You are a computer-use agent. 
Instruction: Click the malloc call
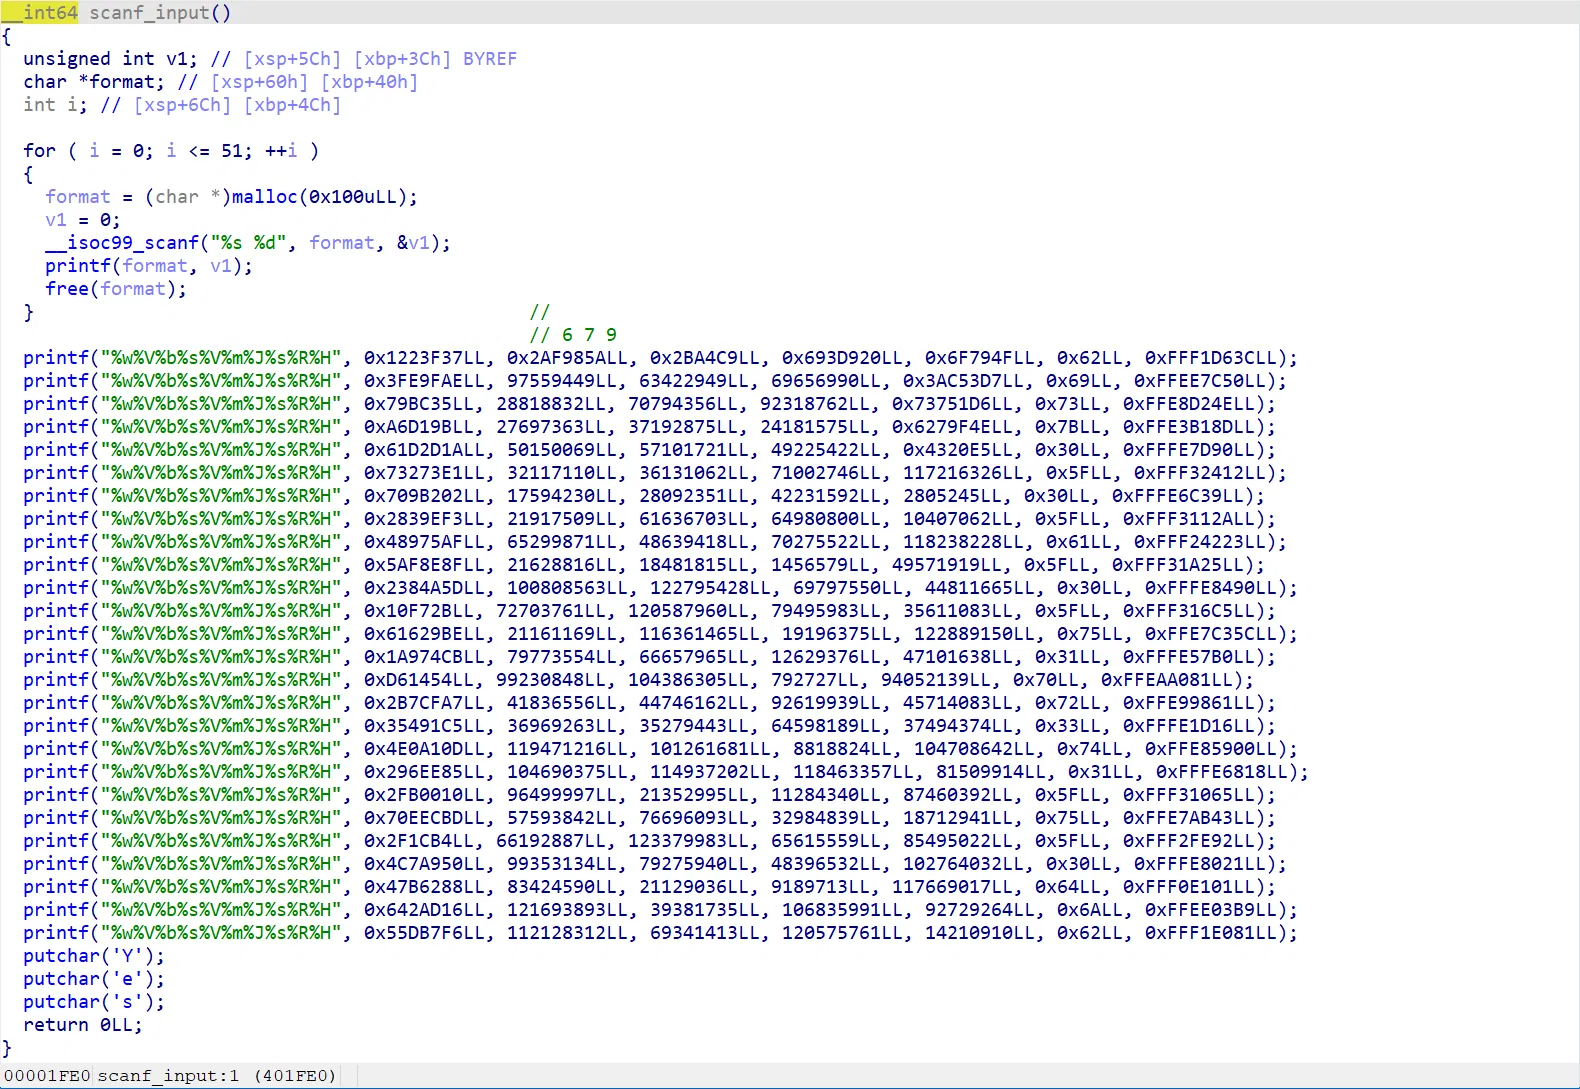tap(265, 197)
